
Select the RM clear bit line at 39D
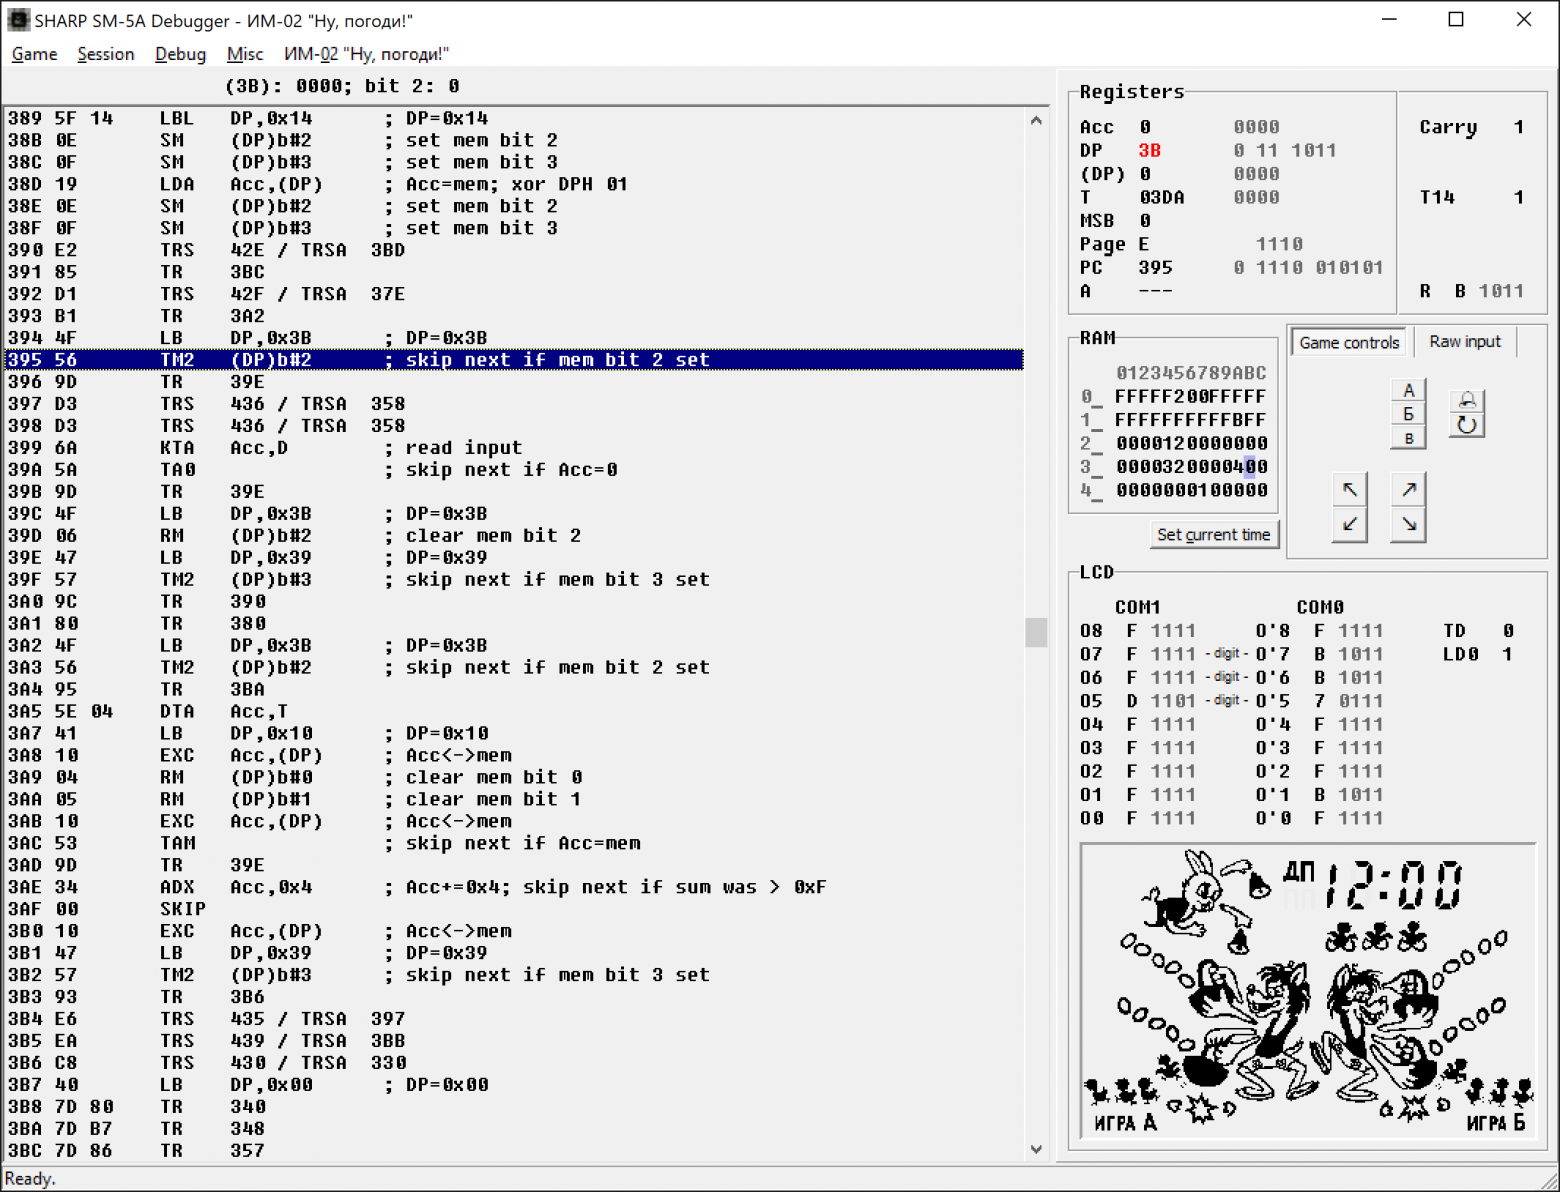514,536
